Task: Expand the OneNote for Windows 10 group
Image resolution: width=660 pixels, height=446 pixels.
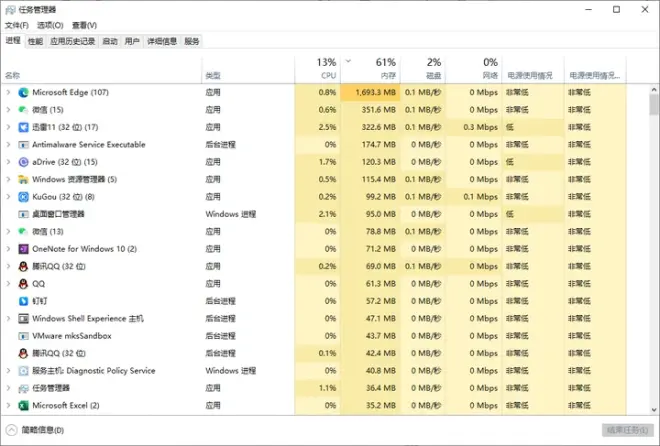Action: (8, 249)
